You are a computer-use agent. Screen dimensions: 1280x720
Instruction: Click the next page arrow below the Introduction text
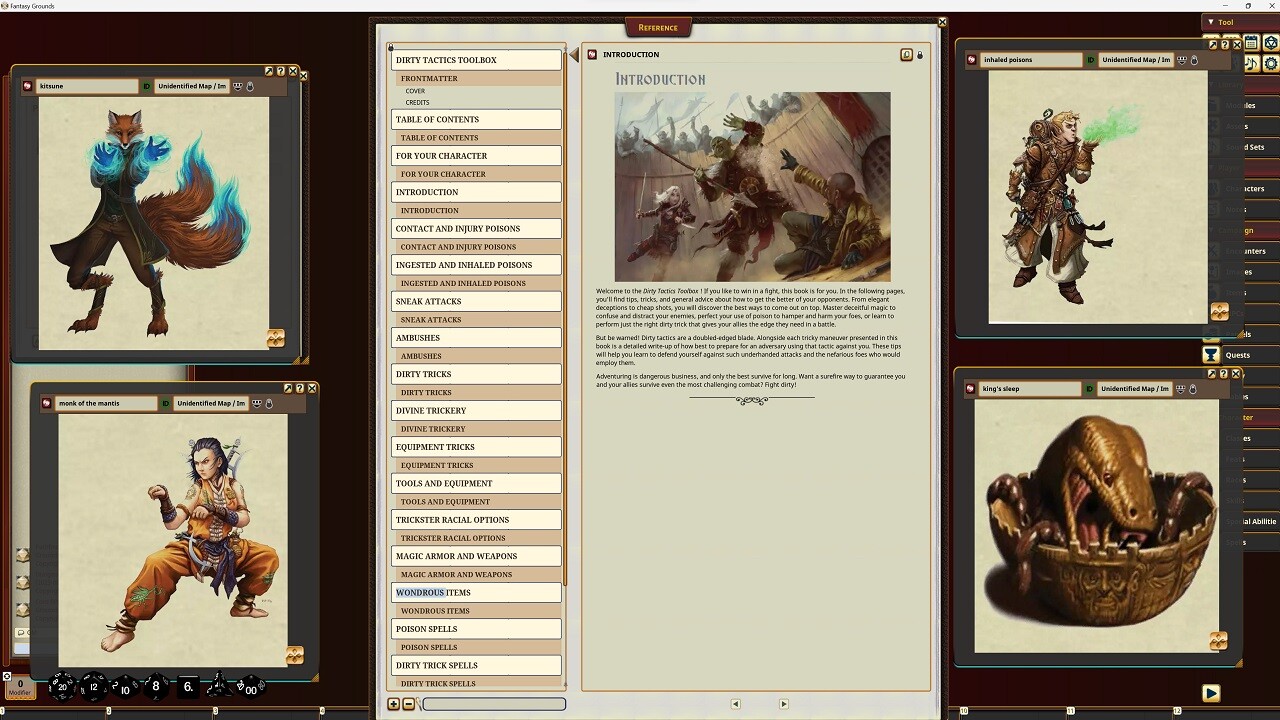(784, 704)
